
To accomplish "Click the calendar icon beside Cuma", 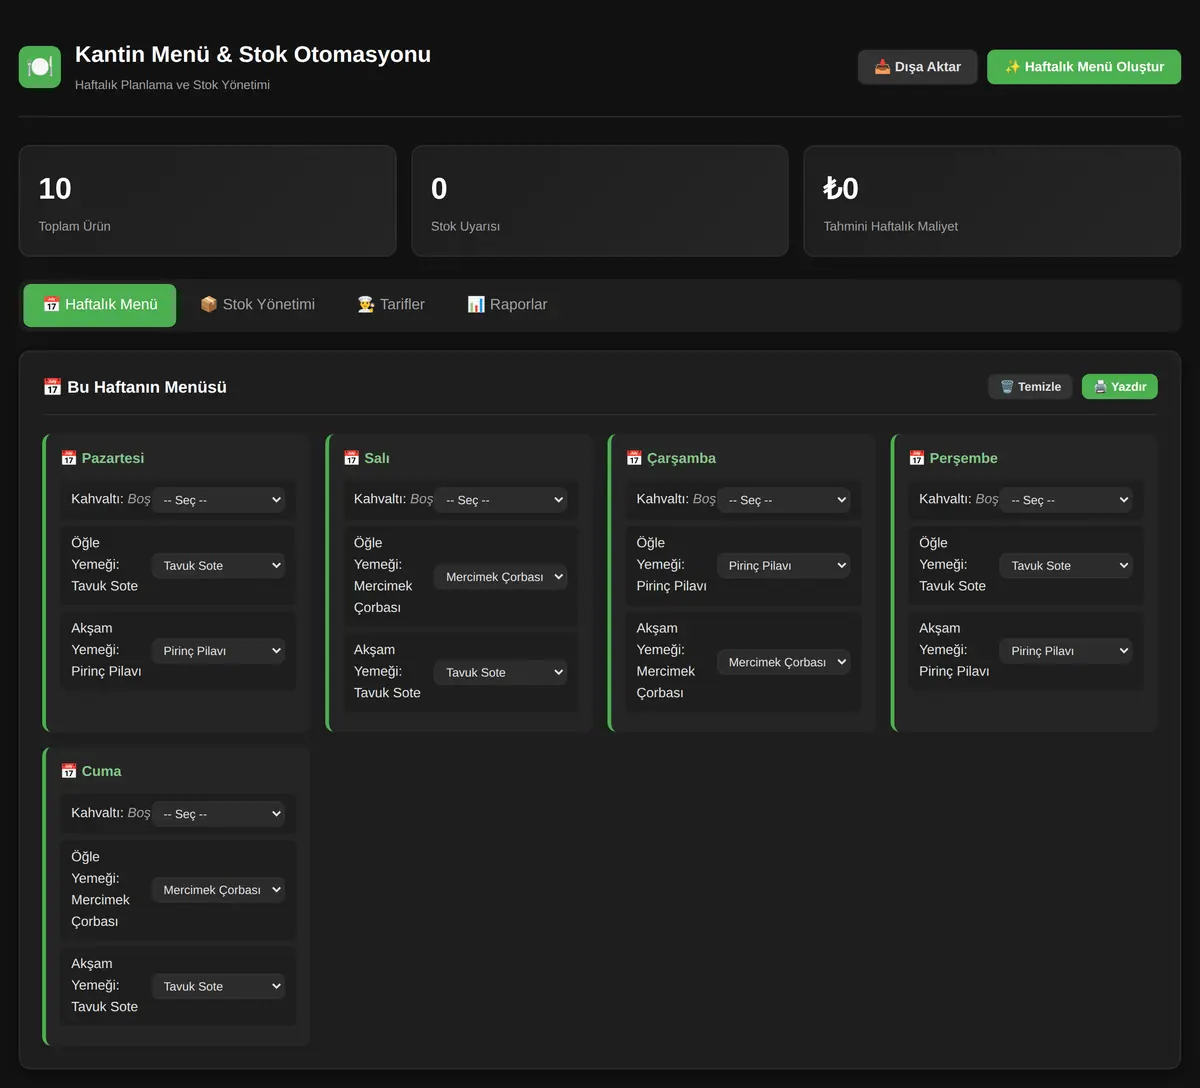I will tap(69, 771).
